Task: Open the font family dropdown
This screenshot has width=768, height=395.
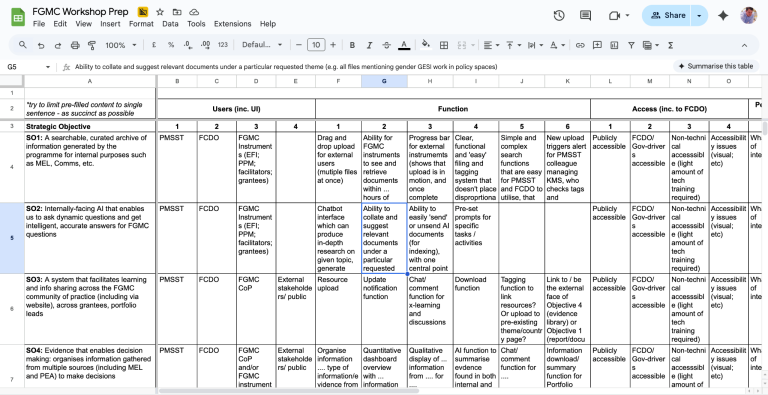Action: 262,45
